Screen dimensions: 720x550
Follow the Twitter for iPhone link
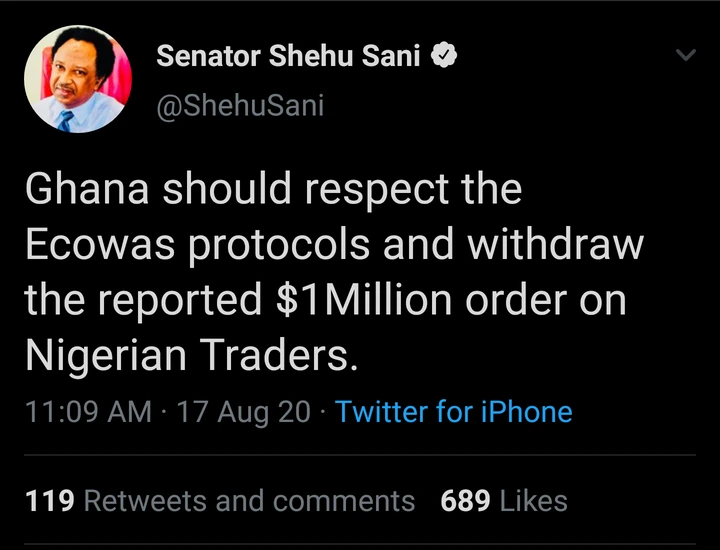coord(454,411)
